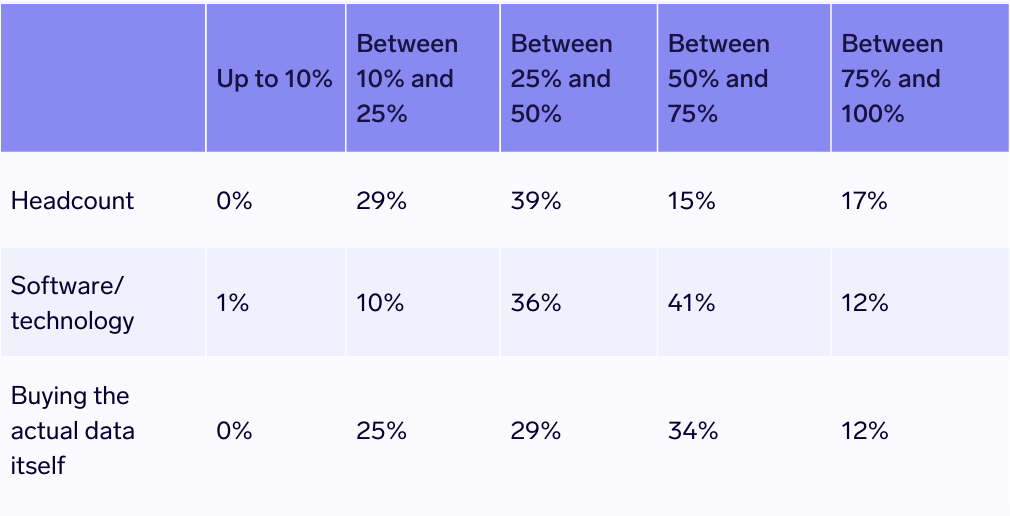The height and width of the screenshot is (516, 1010).
Task: Select the 'Between 50% and 75%' header
Action: [x=719, y=79]
